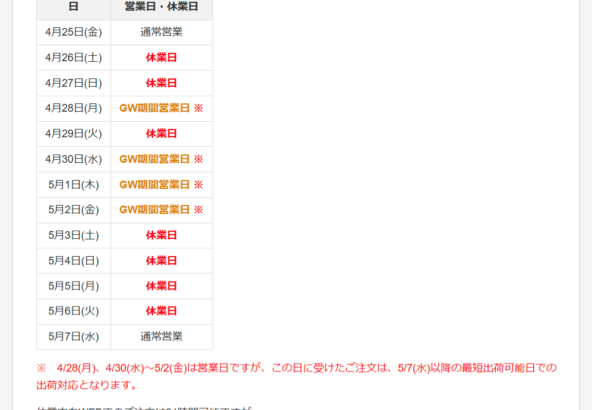Image resolution: width=592 pixels, height=410 pixels.
Task: Click the 休業日 label for 5月4日(日)
Action: (x=162, y=260)
